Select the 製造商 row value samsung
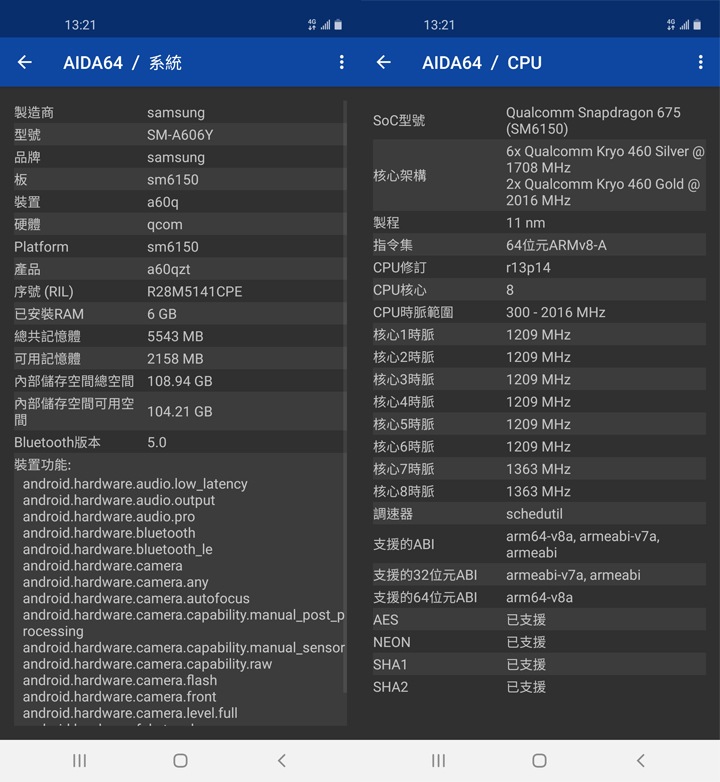The image size is (720, 782). tap(176, 113)
